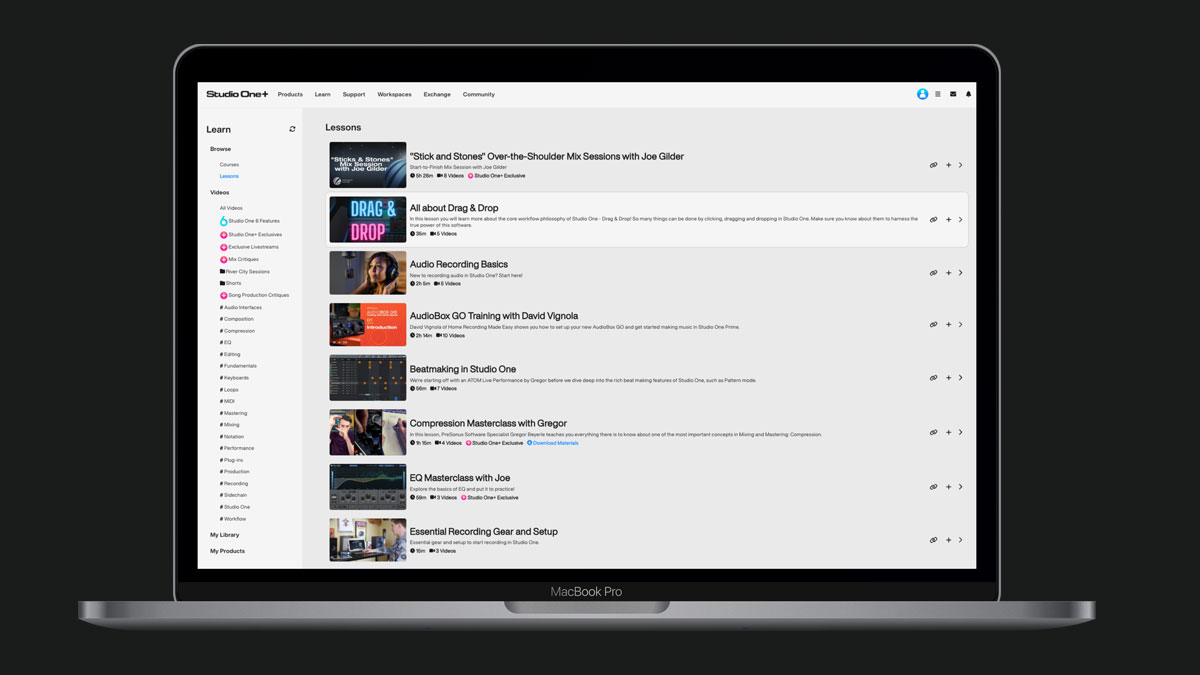The height and width of the screenshot is (675, 1200).
Task: Open the list icon next to the avatar
Action: 938,94
